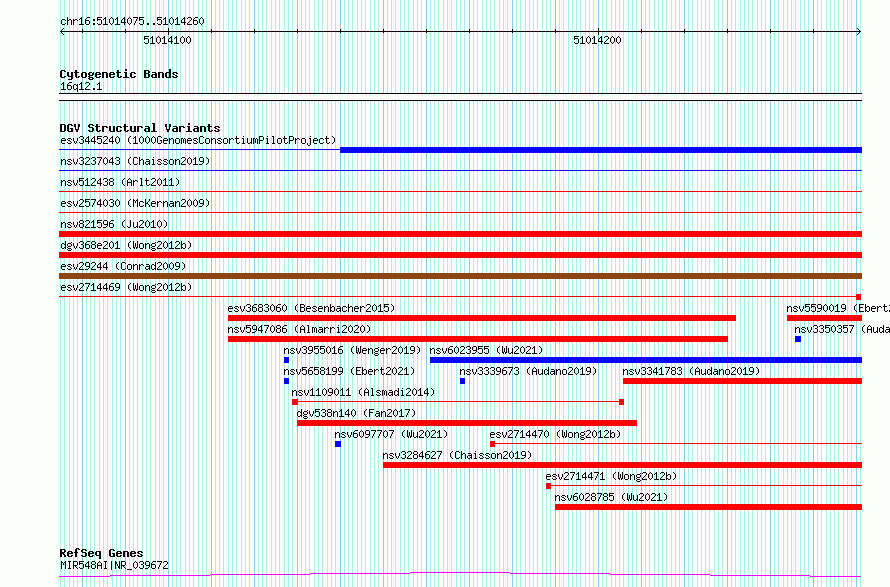Image resolution: width=890 pixels, height=587 pixels.
Task: Click red start marker of esv2714471
Action: tap(548, 486)
